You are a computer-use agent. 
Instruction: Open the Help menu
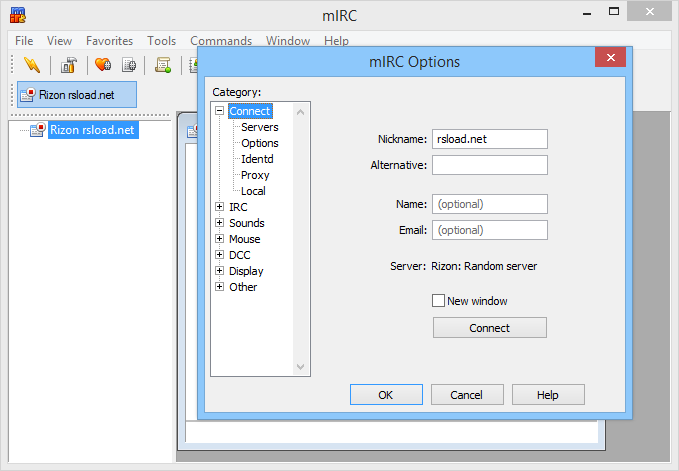tap(336, 41)
